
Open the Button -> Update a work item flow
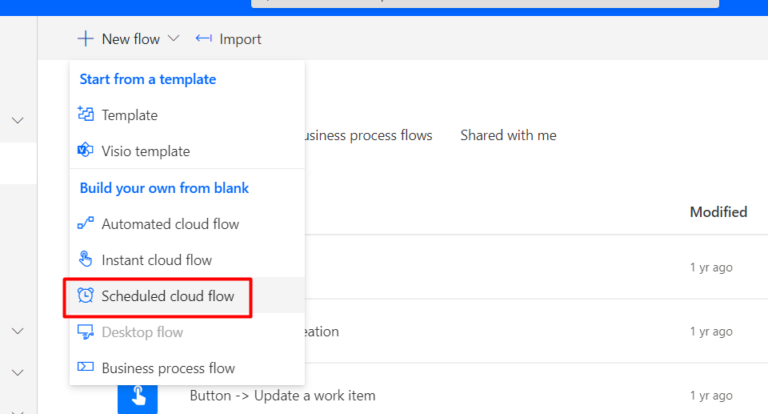pos(283,395)
